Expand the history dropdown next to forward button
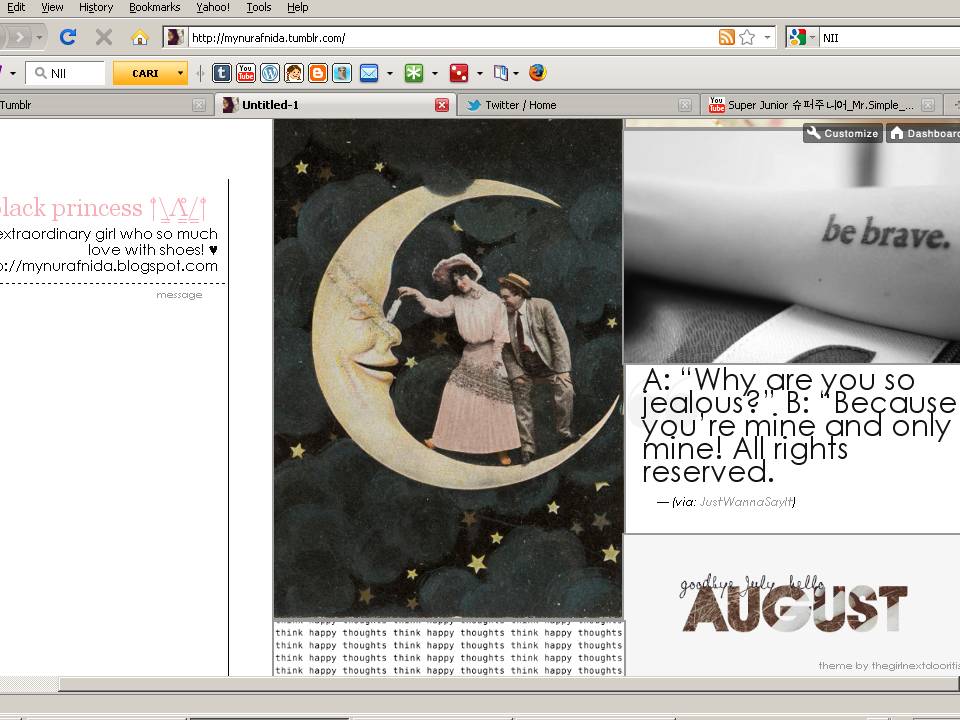Screen dimensions: 960x720 coord(39,37)
